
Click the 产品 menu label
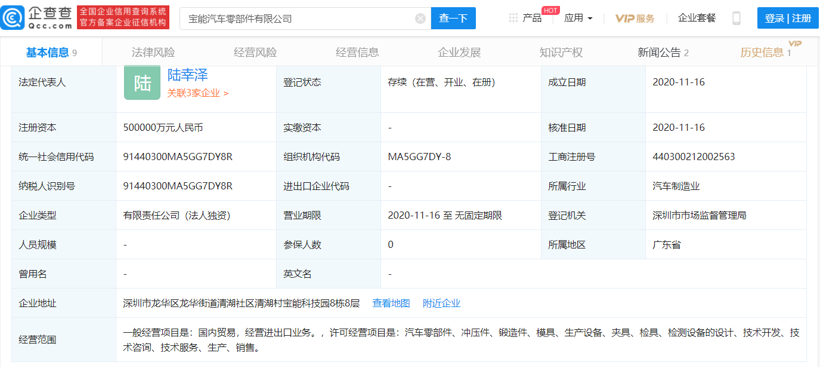[x=532, y=18]
